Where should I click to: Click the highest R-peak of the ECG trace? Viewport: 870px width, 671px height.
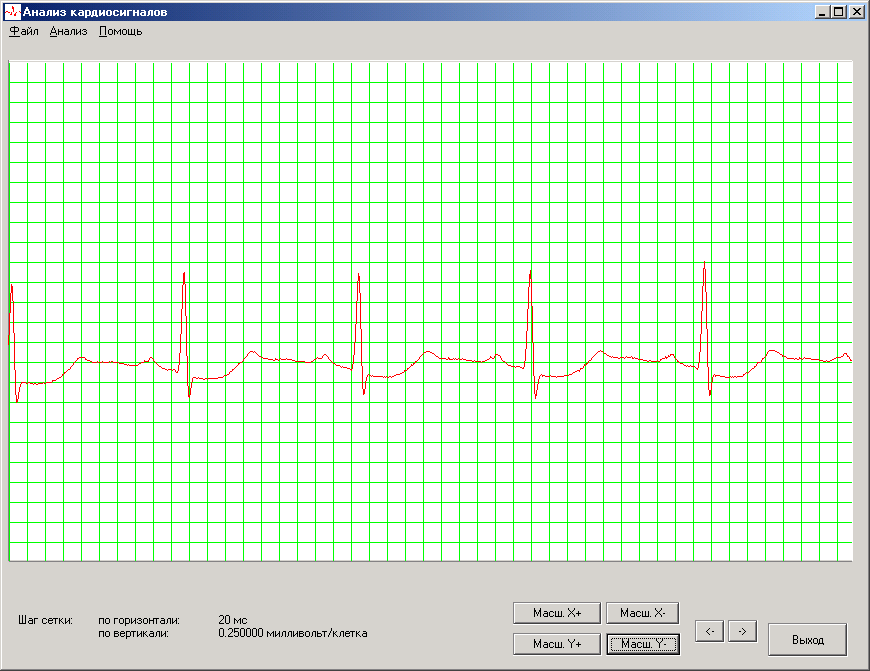pyautogui.click(x=704, y=263)
